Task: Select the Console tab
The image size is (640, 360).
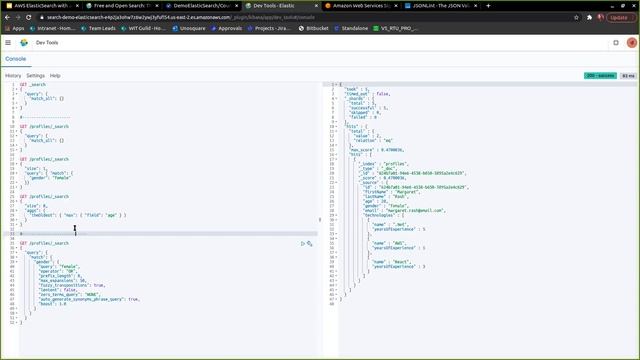Action: pos(16,59)
